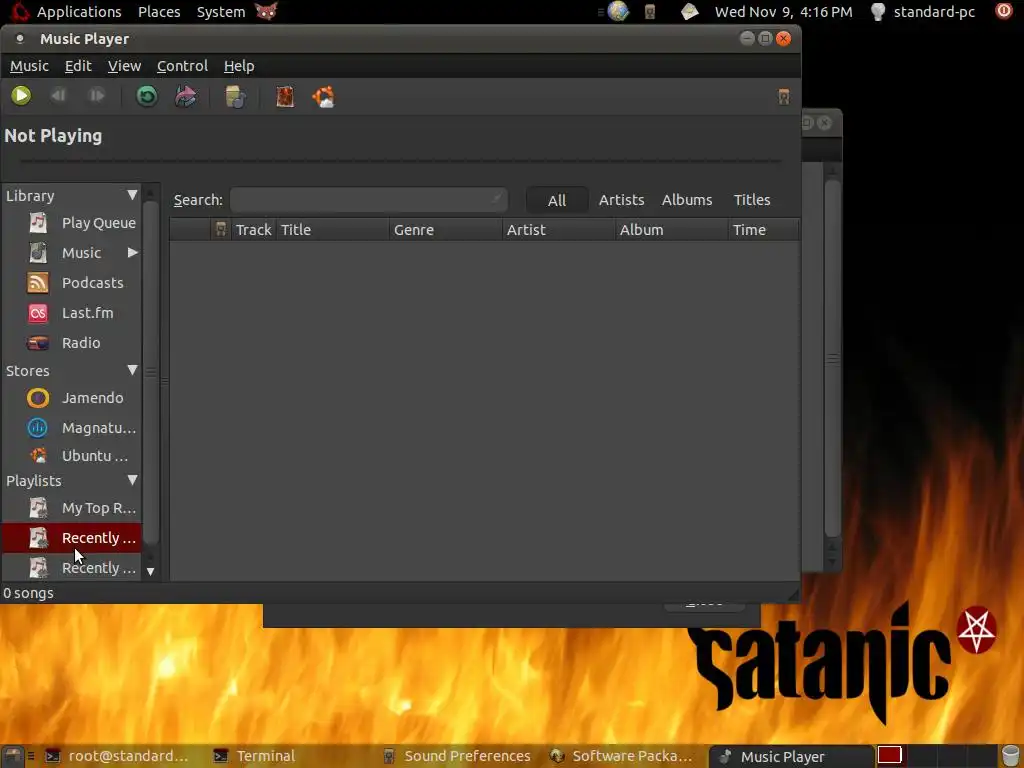This screenshot has height=768, width=1024.
Task: Open the Music menu
Action: pos(29,66)
